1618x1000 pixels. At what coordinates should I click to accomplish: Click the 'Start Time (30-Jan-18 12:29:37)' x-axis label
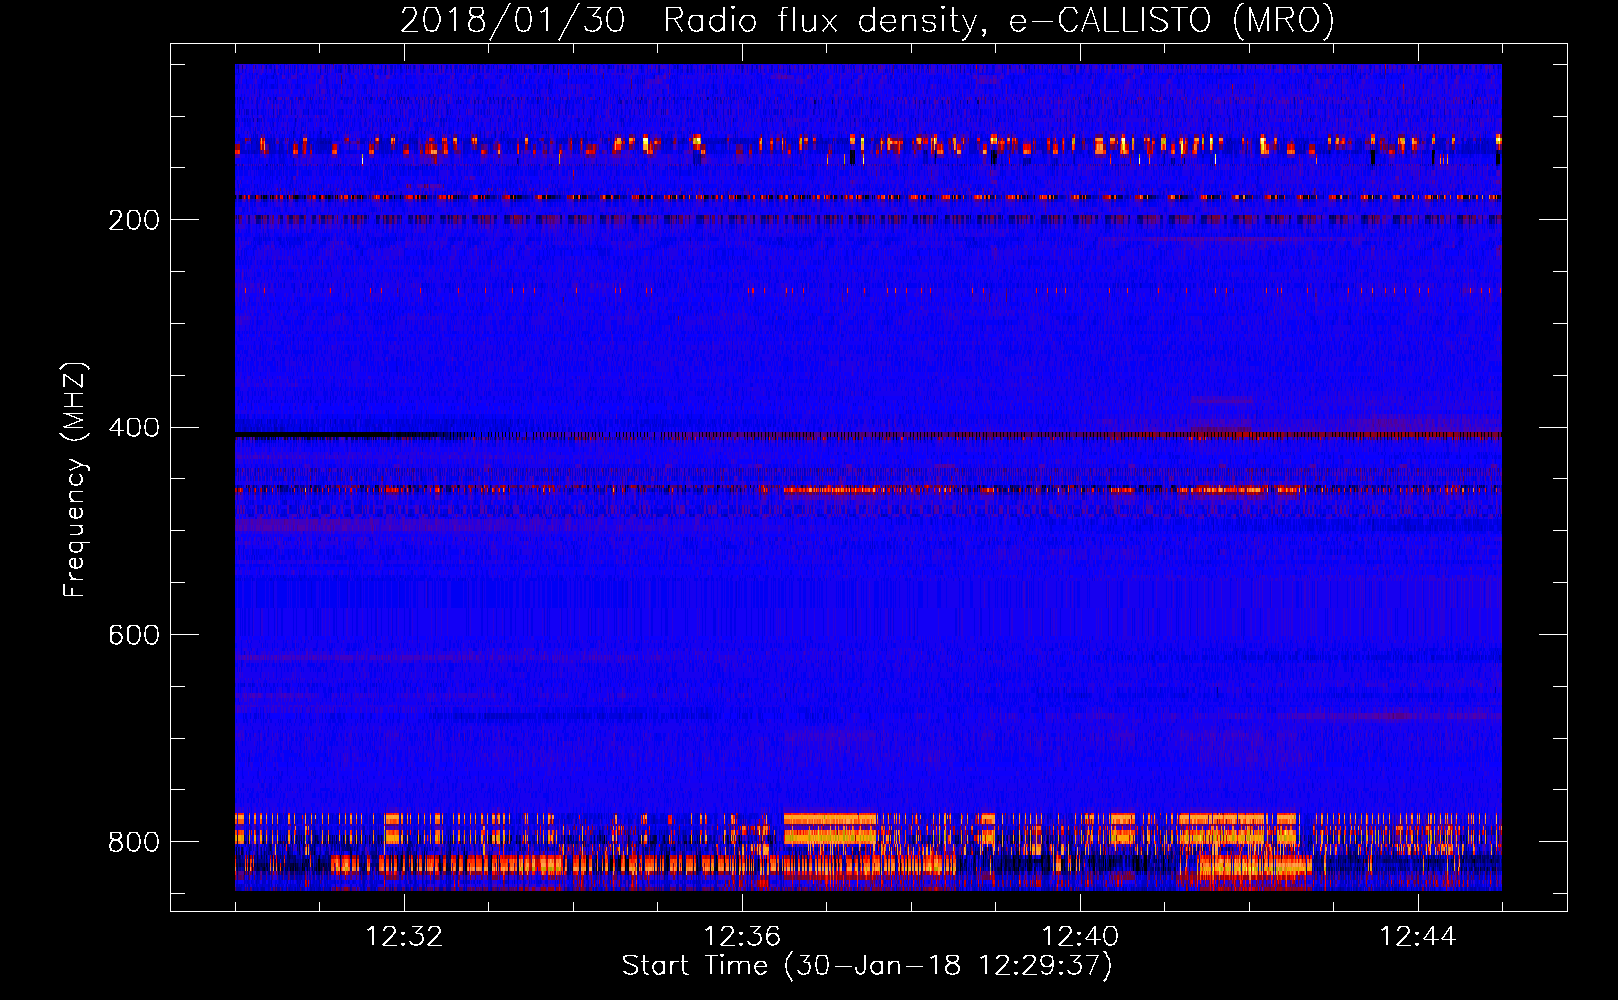(867, 966)
